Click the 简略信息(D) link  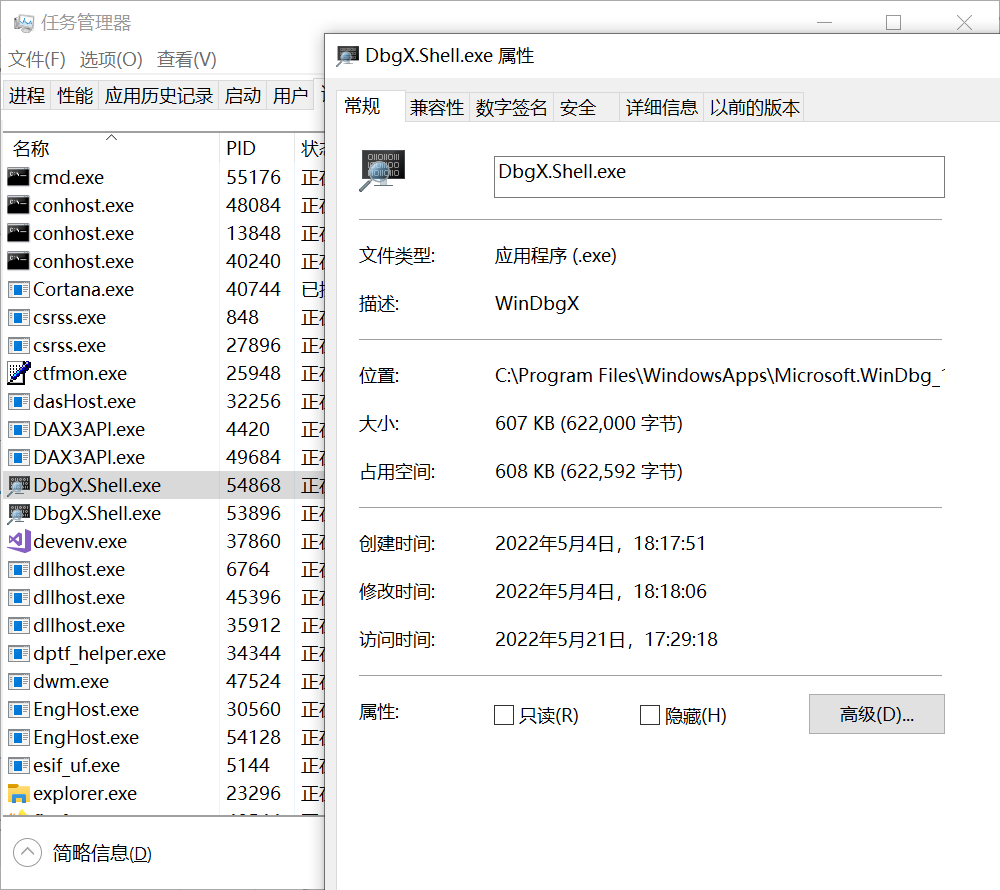click(102, 853)
